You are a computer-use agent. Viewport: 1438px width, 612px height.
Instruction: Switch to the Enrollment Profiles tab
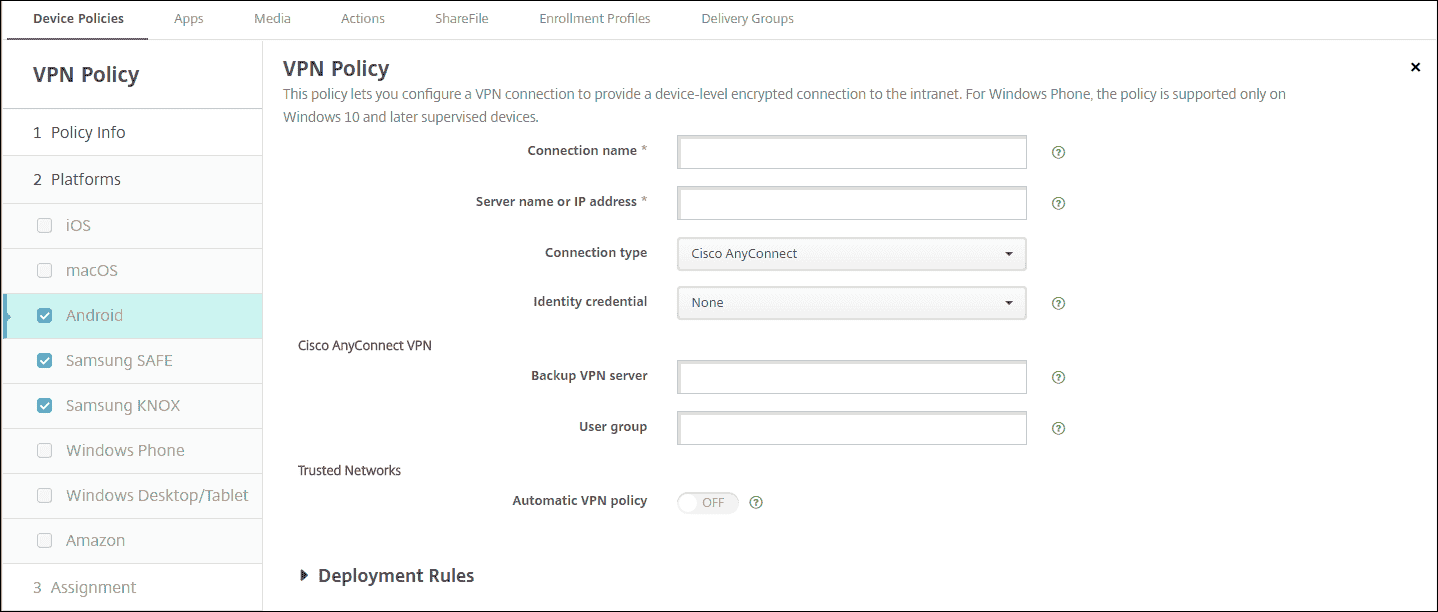tap(595, 19)
